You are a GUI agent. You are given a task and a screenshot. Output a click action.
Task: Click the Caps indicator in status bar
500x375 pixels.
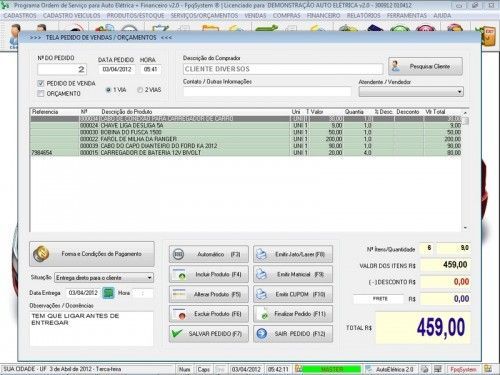(x=203, y=369)
